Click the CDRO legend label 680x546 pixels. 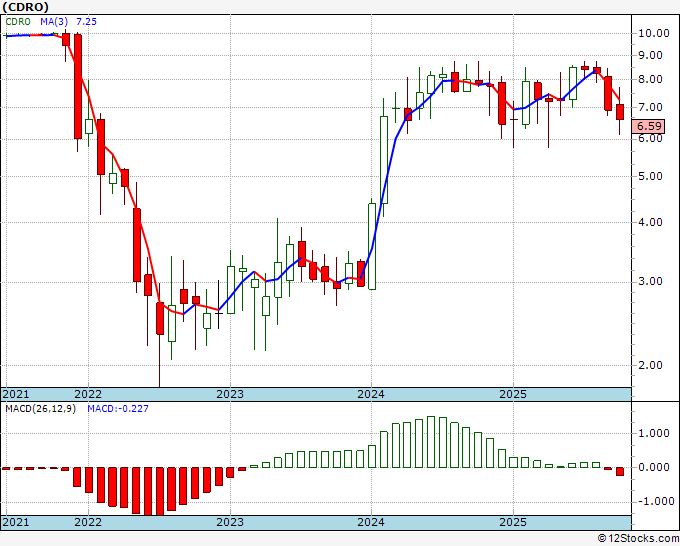pos(18,21)
